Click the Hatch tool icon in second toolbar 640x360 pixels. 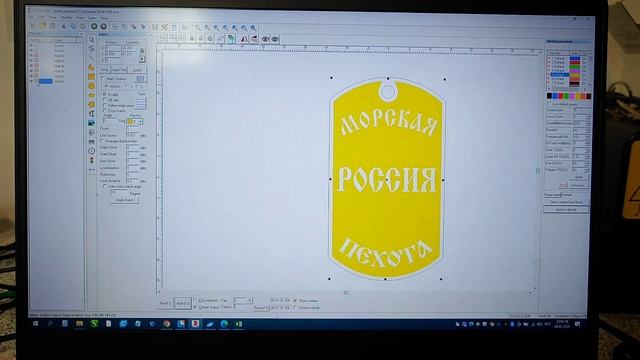[x=231, y=39]
